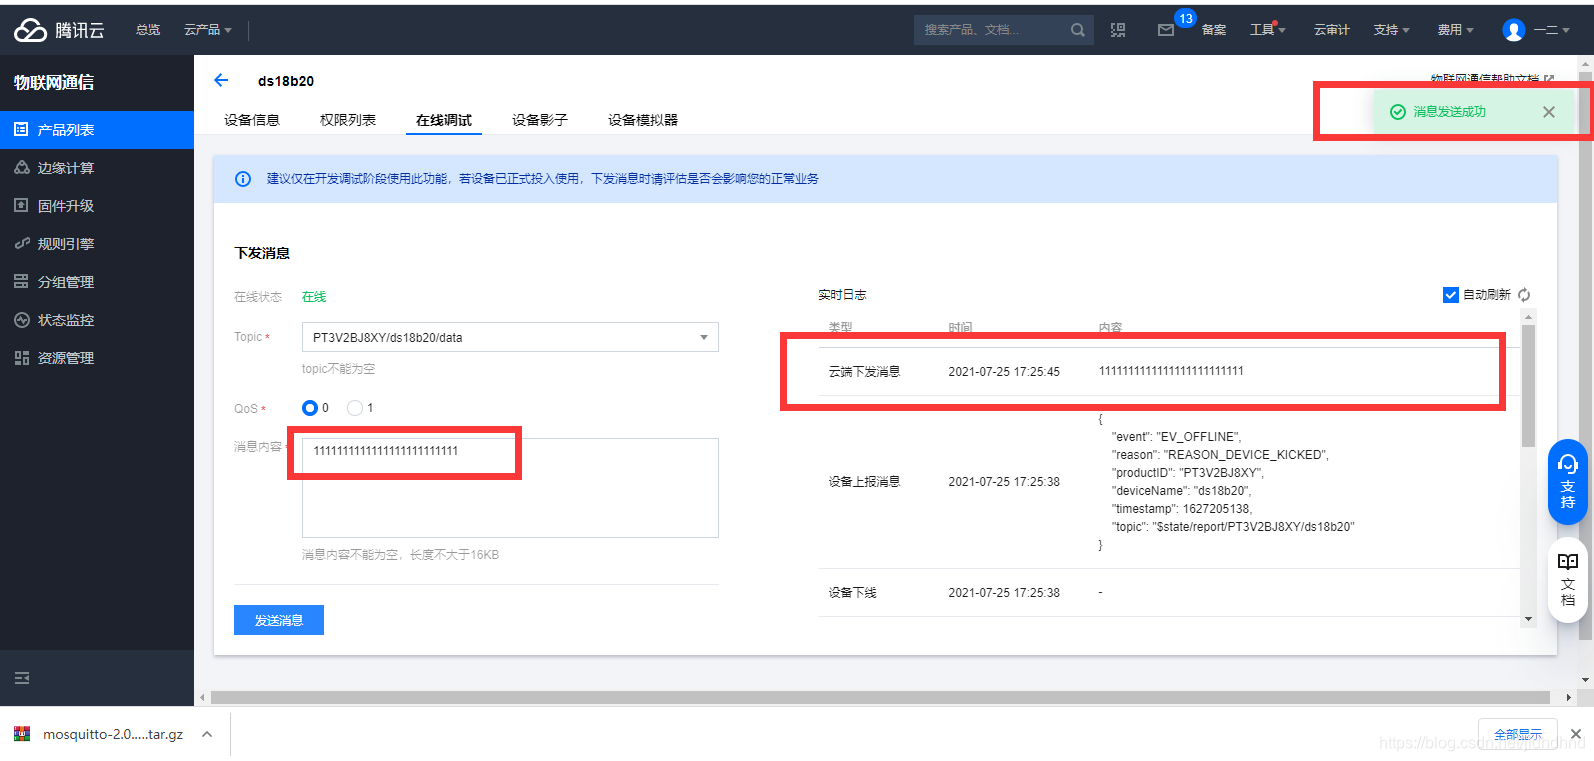Click the 固件升级 sidebar icon
The image size is (1594, 761).
point(21,206)
